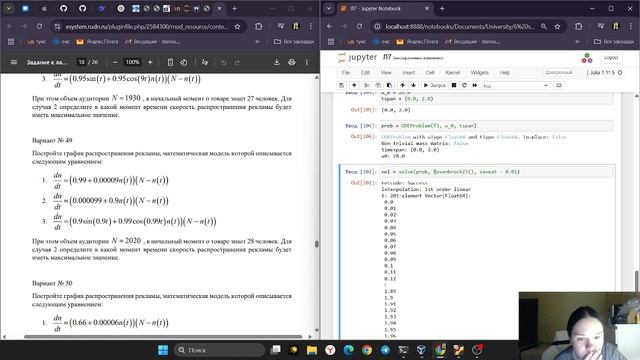Copy the selected Jupyter cell
Image resolution: width=640 pixels, height=360 pixels.
[x=378, y=85]
